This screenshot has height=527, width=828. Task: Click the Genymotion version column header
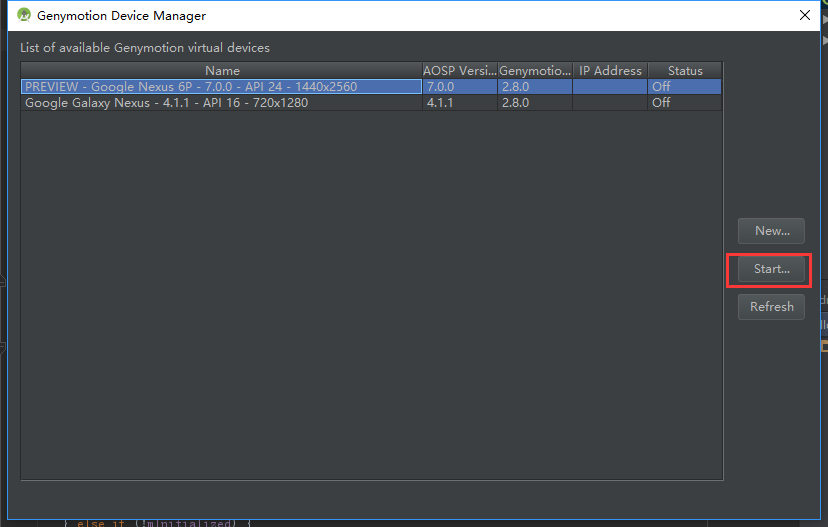[535, 70]
